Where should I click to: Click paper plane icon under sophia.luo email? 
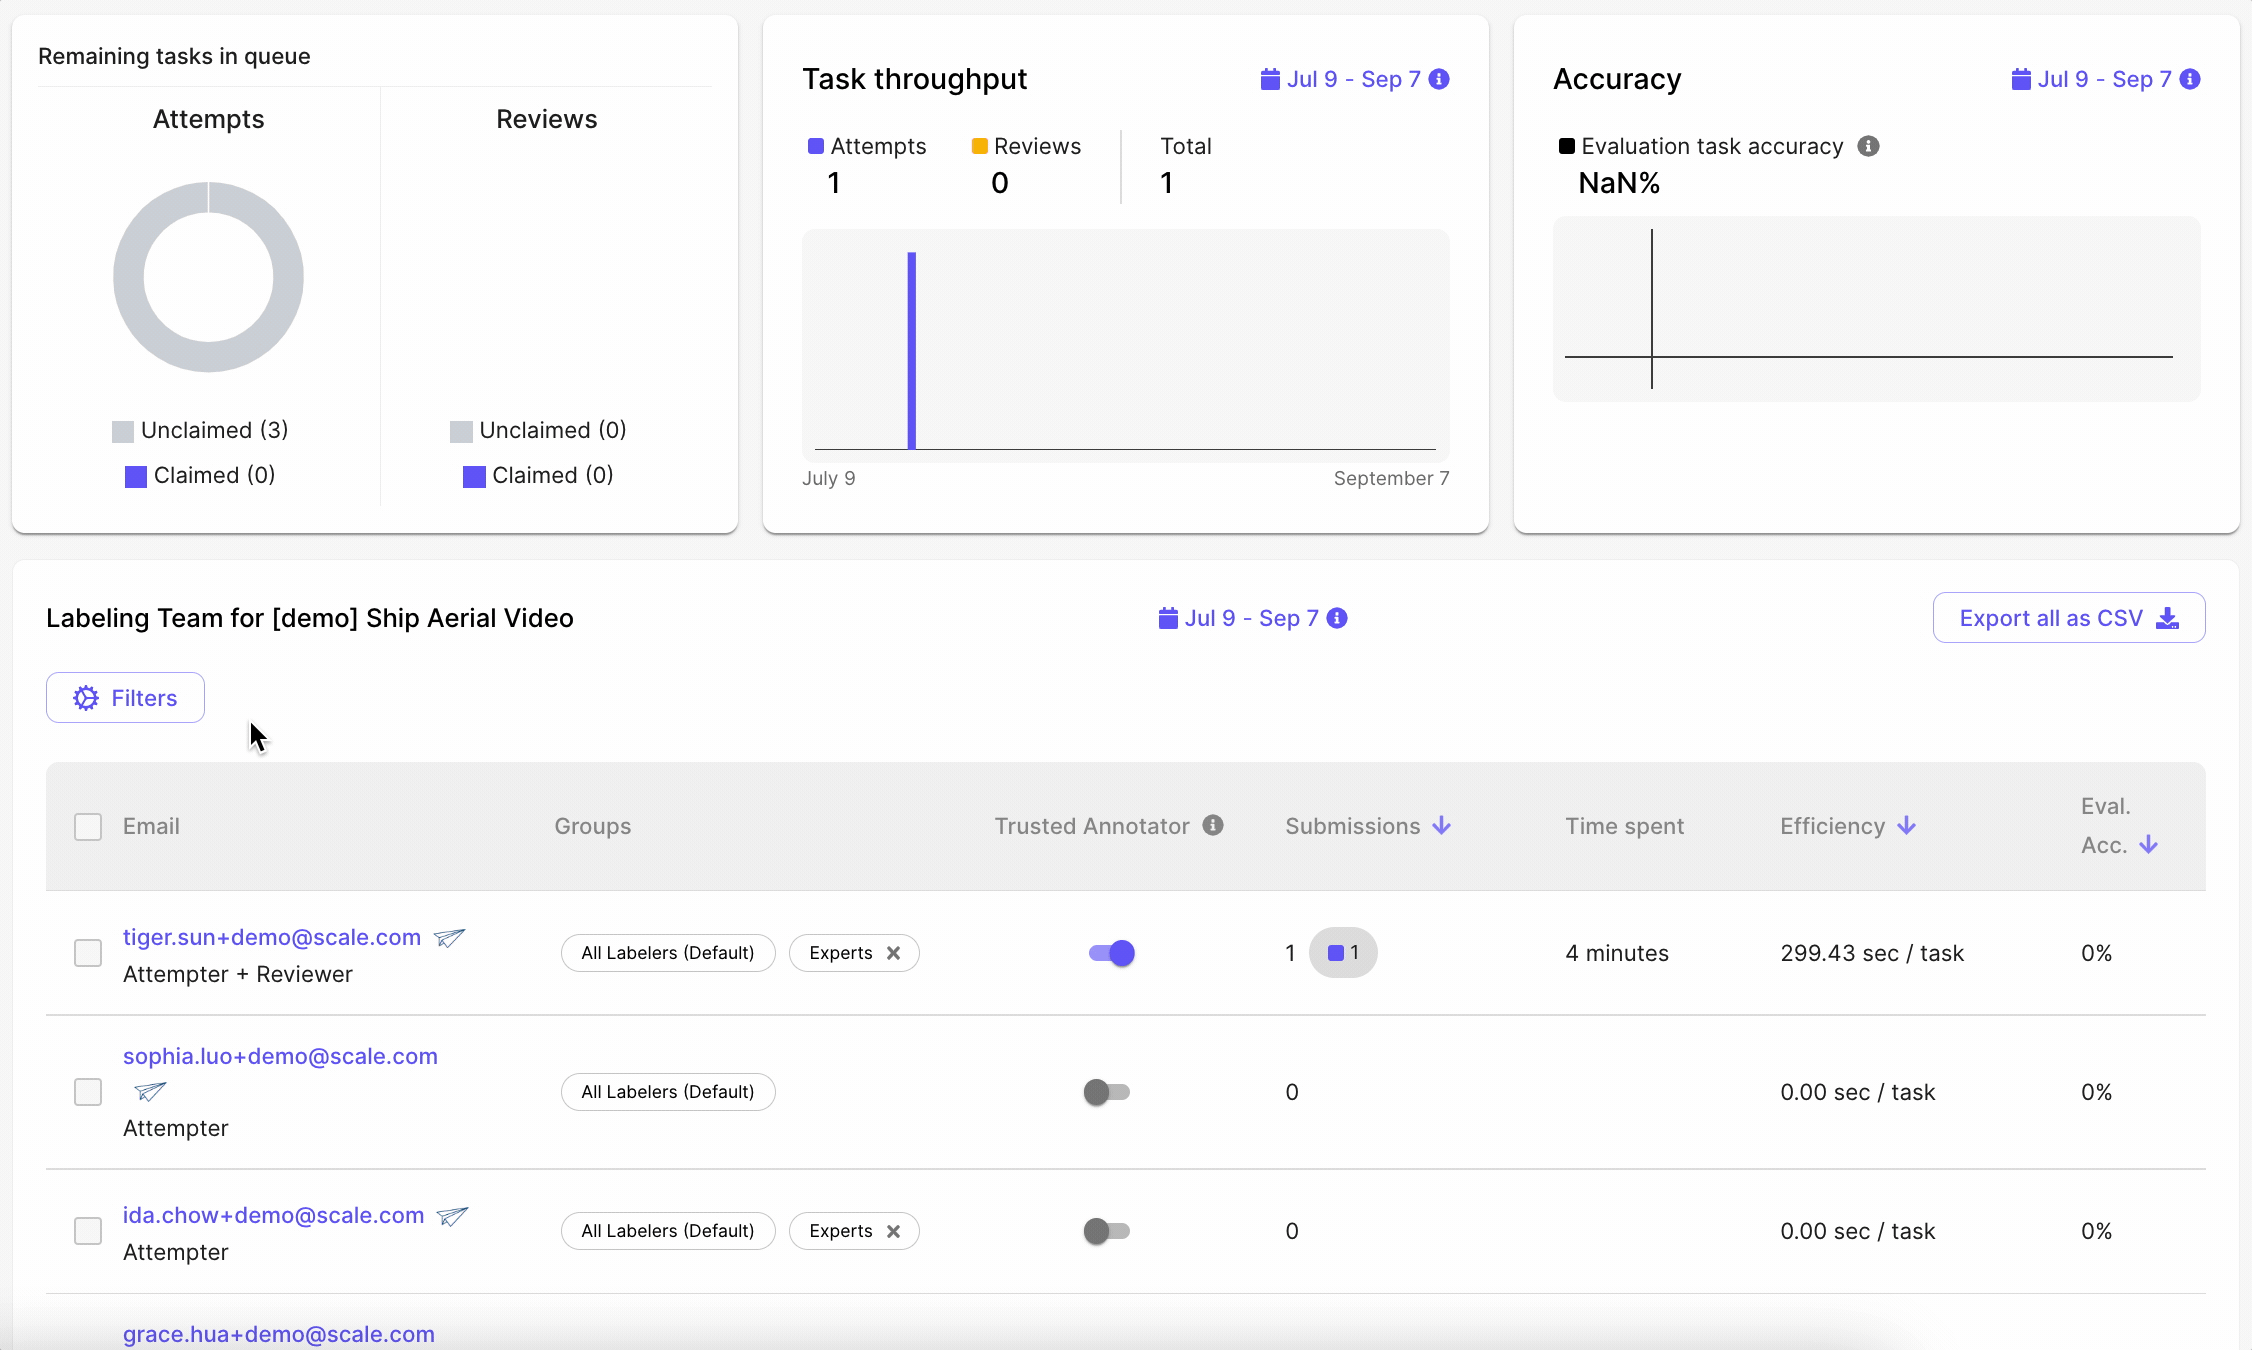pyautogui.click(x=150, y=1091)
